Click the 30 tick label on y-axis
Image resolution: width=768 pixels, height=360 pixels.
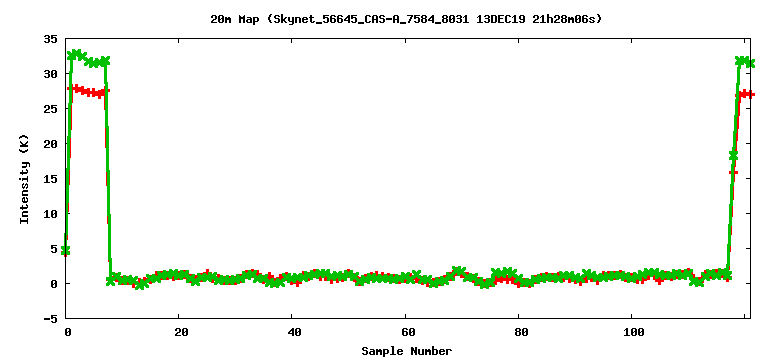coord(50,73)
